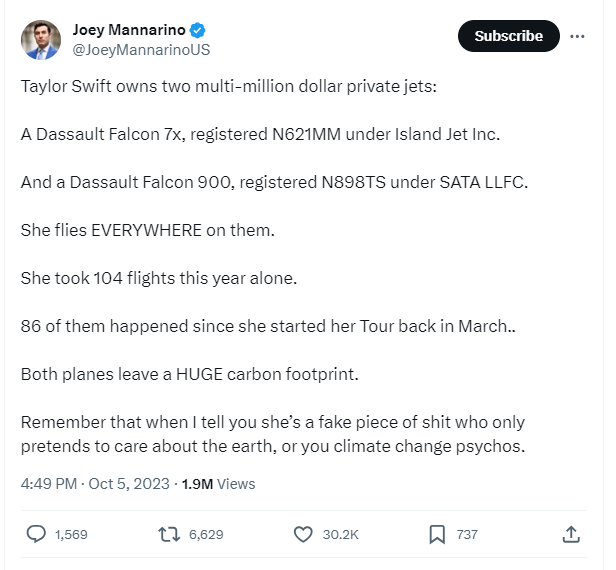Click the 737 bookmarks count
This screenshot has width=616, height=570.
pos(467,535)
